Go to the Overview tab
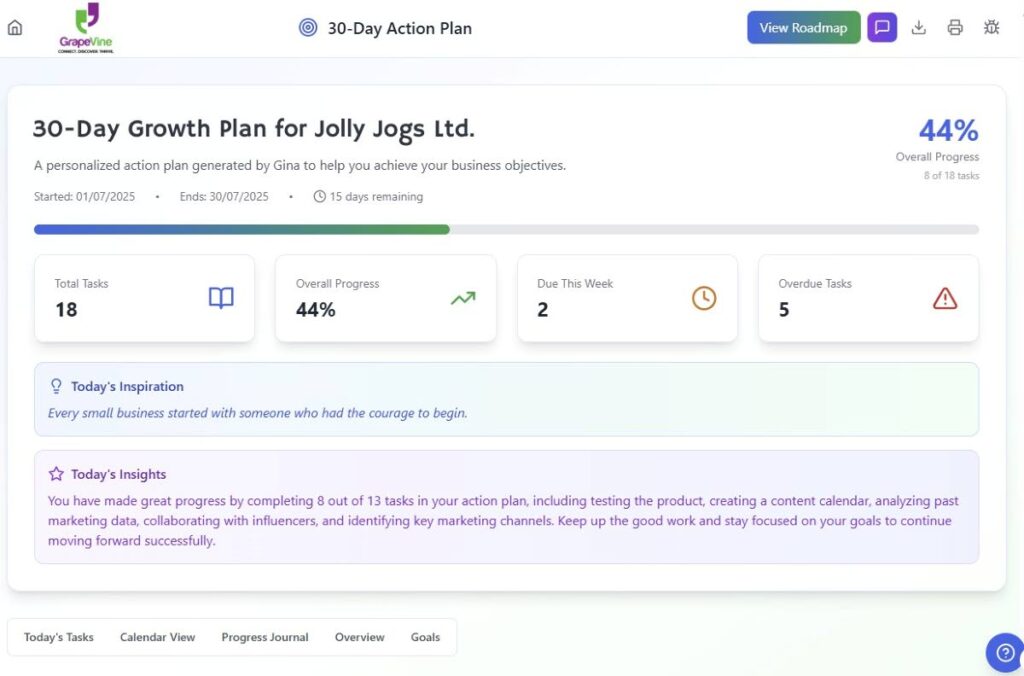This screenshot has width=1024, height=676. (x=359, y=637)
